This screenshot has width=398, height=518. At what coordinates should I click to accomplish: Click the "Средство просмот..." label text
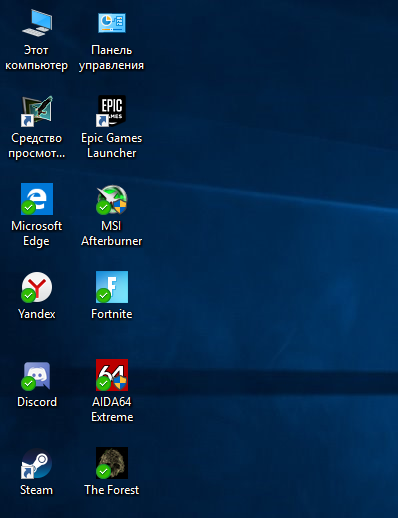point(36,146)
